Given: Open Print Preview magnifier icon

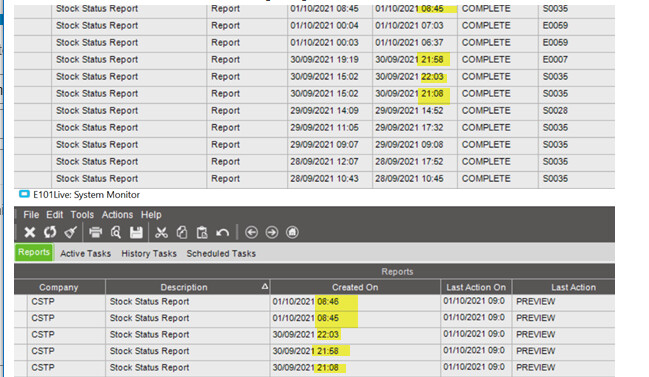Looking at the screenshot, I should pos(116,233).
